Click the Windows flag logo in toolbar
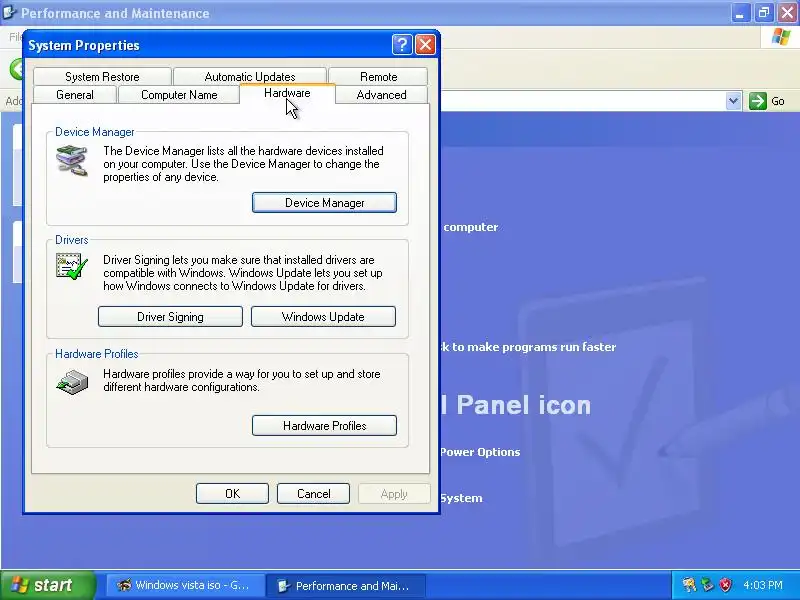This screenshot has height=600, width=800. 780,37
